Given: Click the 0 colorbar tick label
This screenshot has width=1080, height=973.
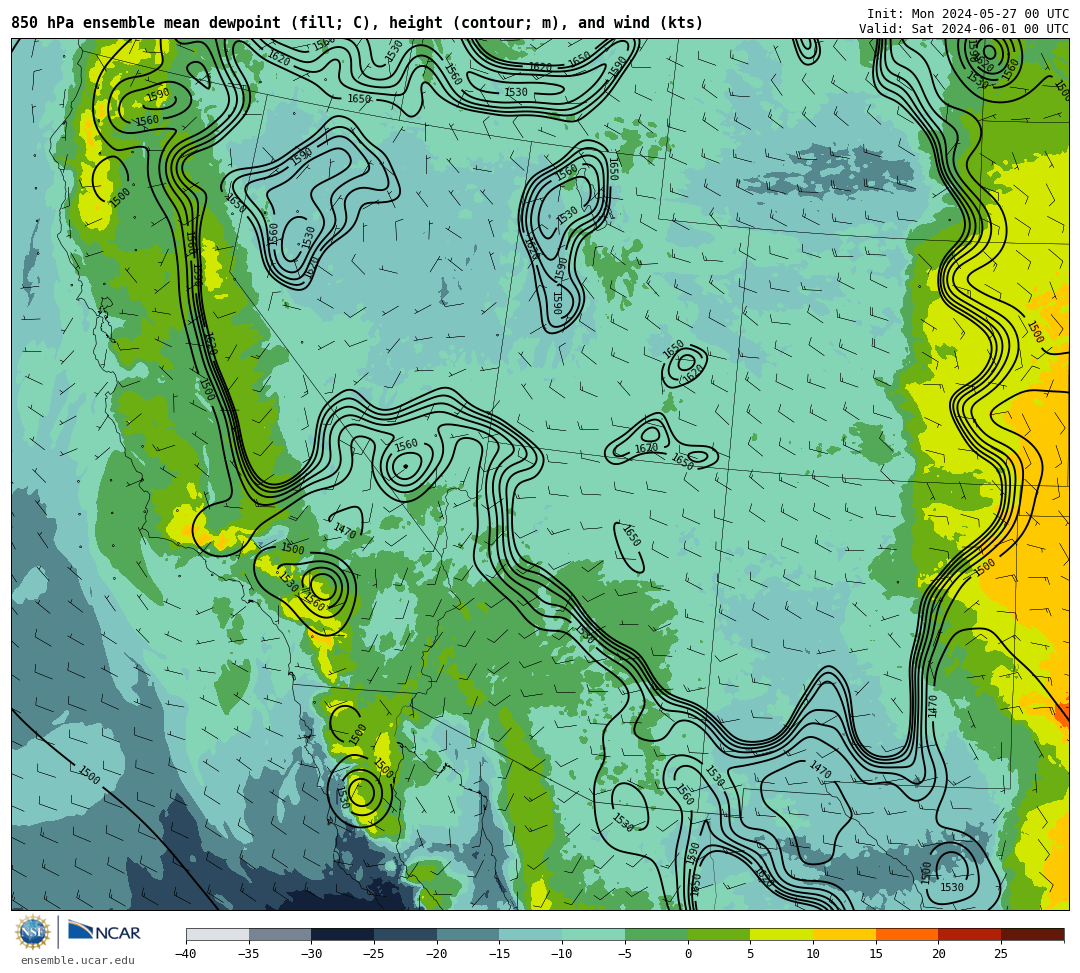Looking at the screenshot, I should pyautogui.click(x=688, y=954).
